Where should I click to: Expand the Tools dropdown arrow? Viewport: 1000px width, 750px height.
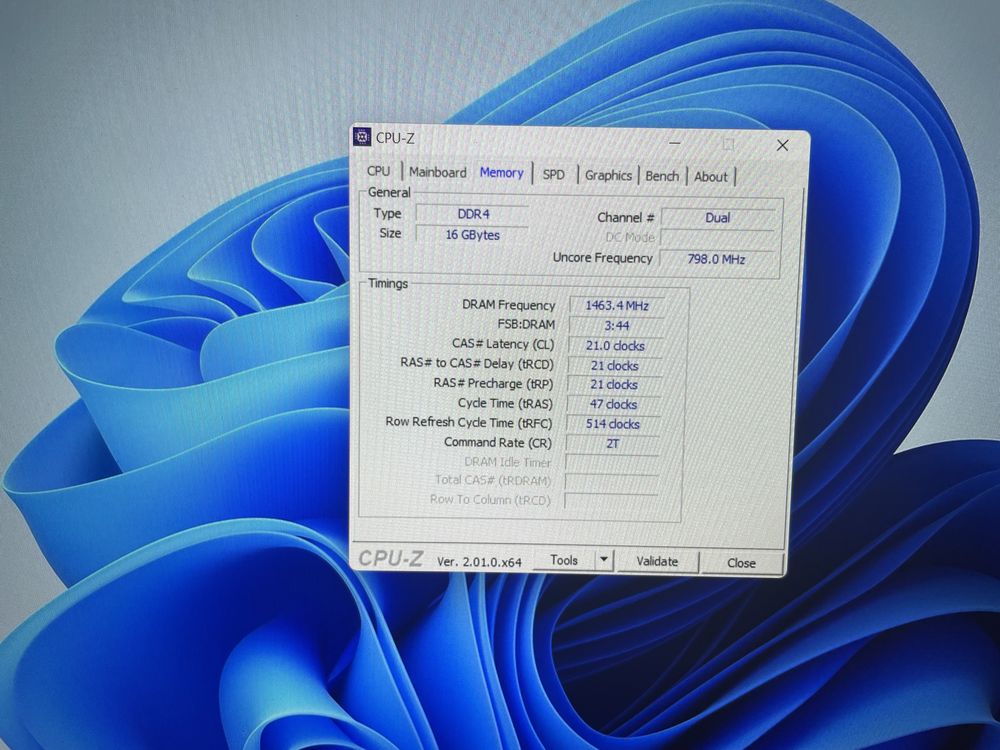pyautogui.click(x=603, y=561)
